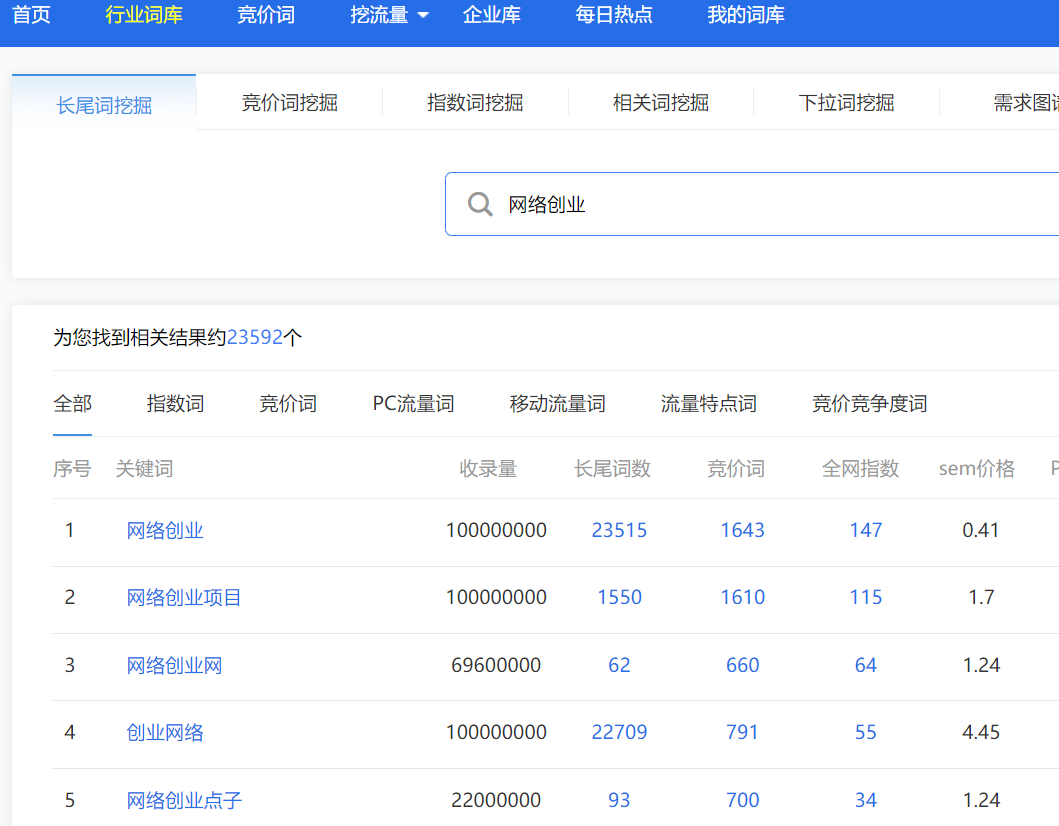Open the 每日热点 navigation item
1059x826 pixels.
point(615,15)
